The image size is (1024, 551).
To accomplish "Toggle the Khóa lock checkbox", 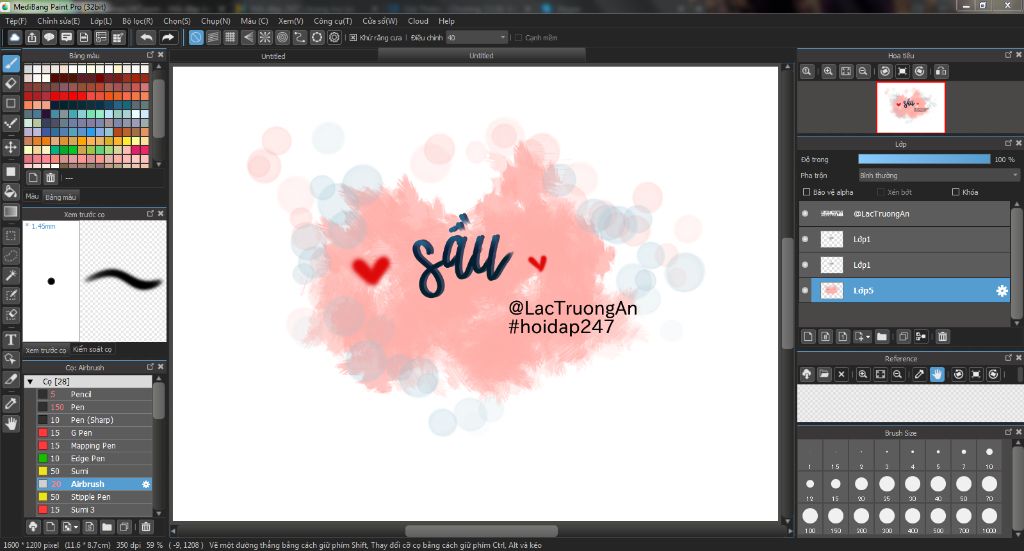I will pos(955,192).
